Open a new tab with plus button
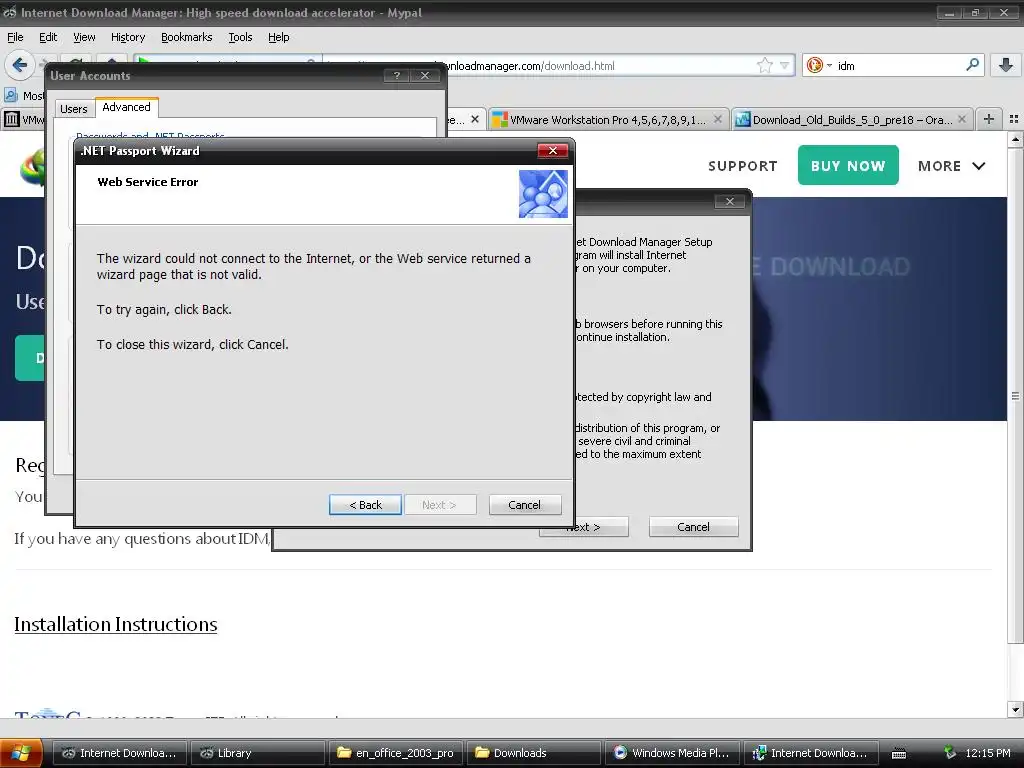The height and width of the screenshot is (768, 1024). (989, 119)
